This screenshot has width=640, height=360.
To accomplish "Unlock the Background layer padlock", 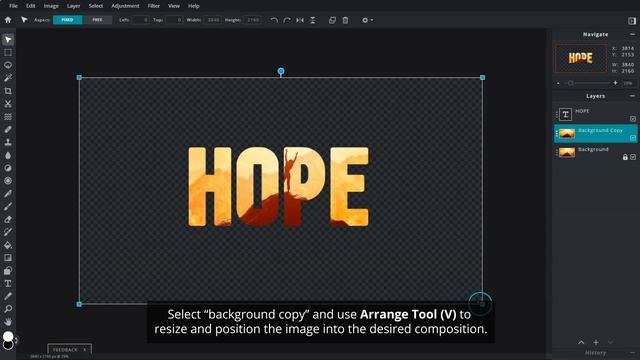I will [625, 157].
